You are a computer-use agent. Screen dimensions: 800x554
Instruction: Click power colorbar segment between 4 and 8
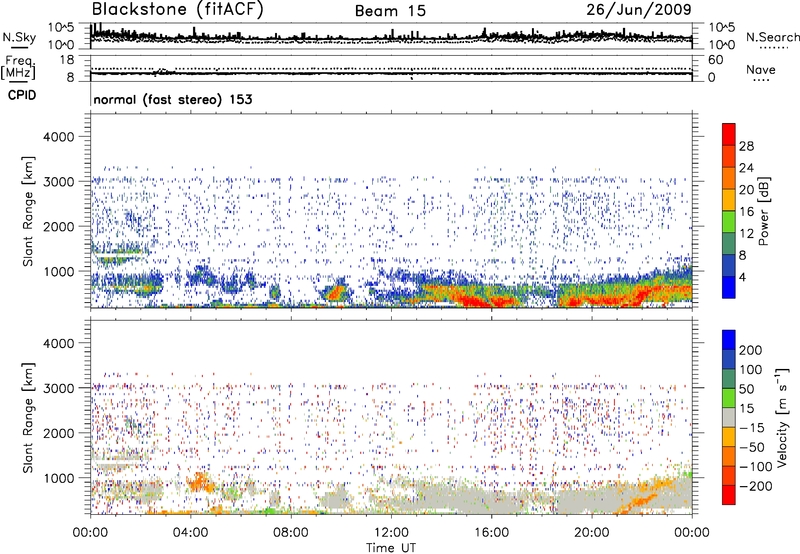click(729, 265)
